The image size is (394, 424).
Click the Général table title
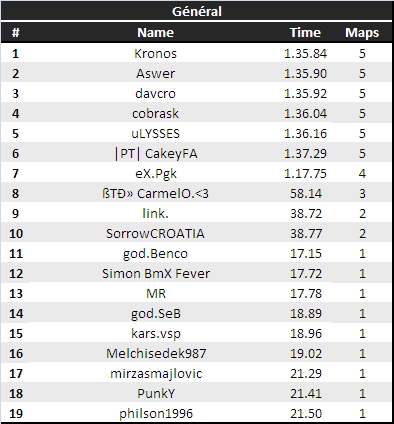(197, 11)
